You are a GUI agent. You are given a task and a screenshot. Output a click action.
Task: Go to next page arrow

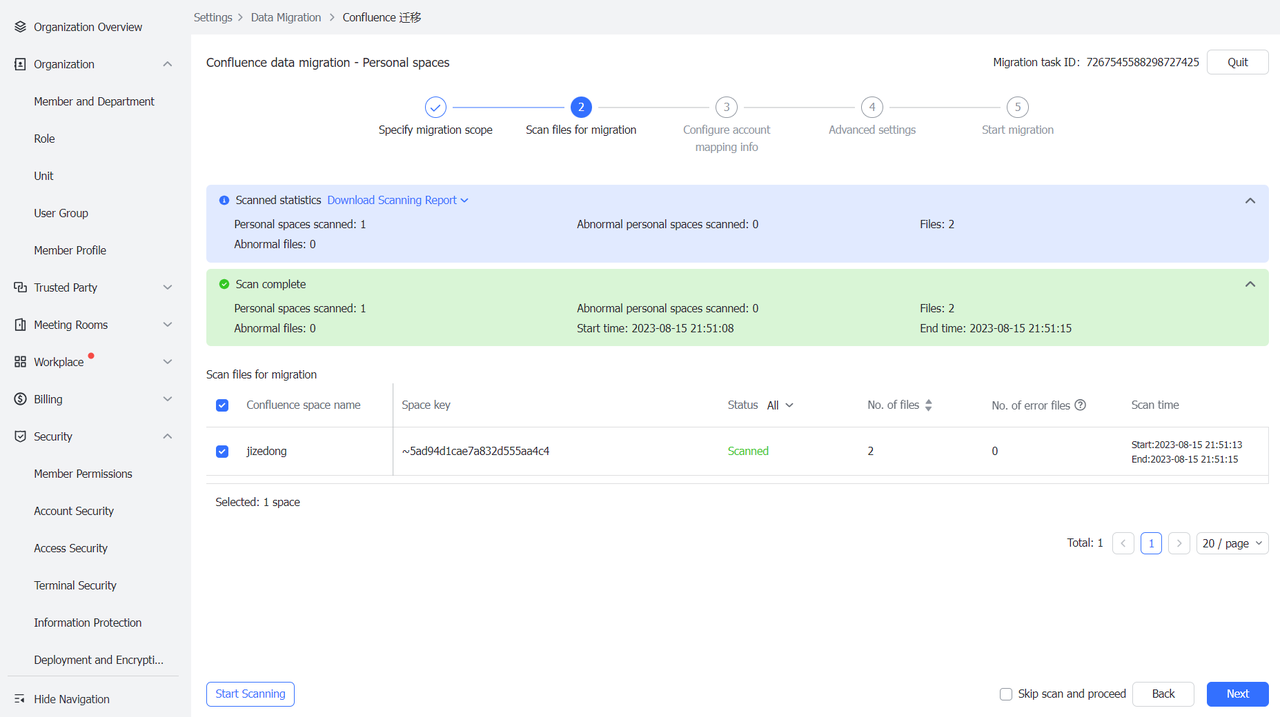[1179, 543]
